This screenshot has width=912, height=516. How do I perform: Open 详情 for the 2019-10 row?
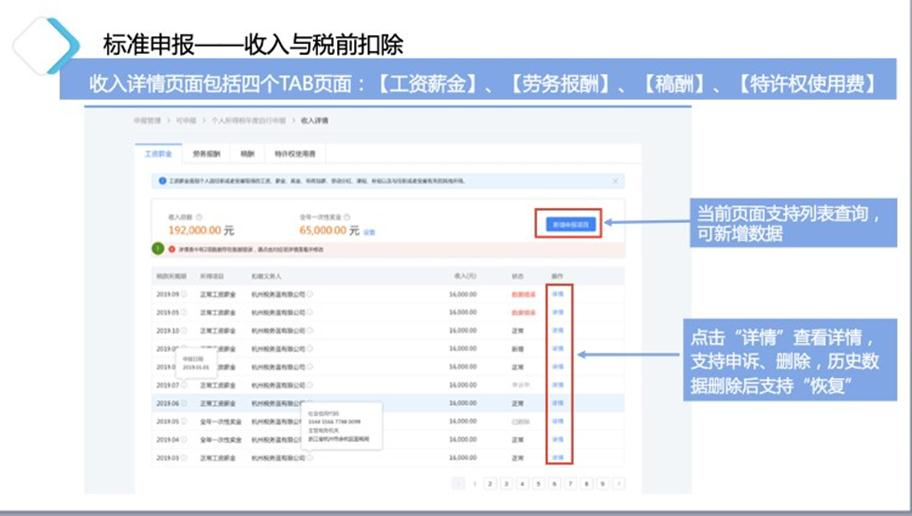[558, 330]
